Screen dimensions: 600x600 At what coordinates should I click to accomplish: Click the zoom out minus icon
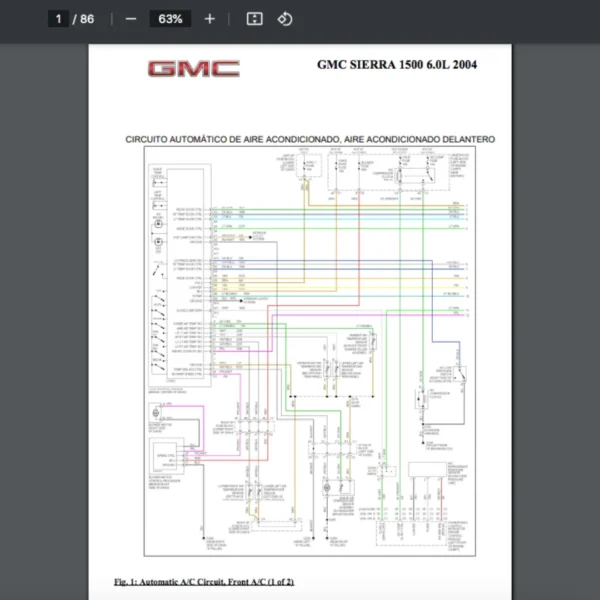(x=131, y=19)
